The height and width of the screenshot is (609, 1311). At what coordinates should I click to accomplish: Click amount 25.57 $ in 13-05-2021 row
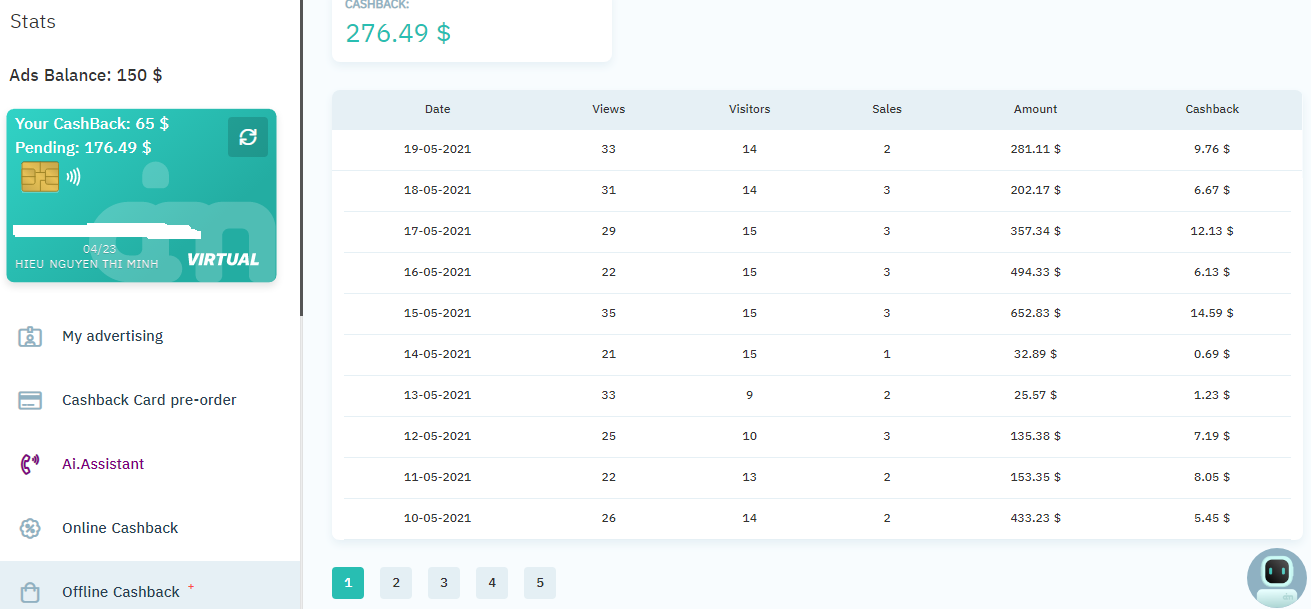tap(1035, 395)
